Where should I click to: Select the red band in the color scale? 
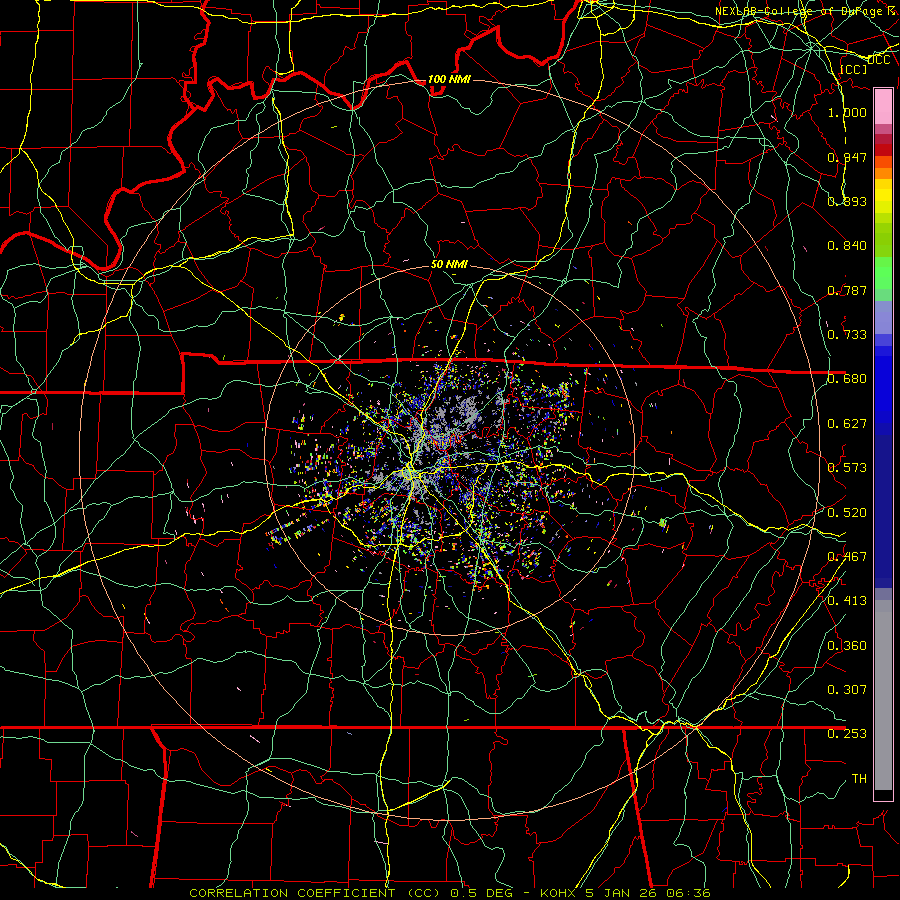pyautogui.click(x=883, y=149)
